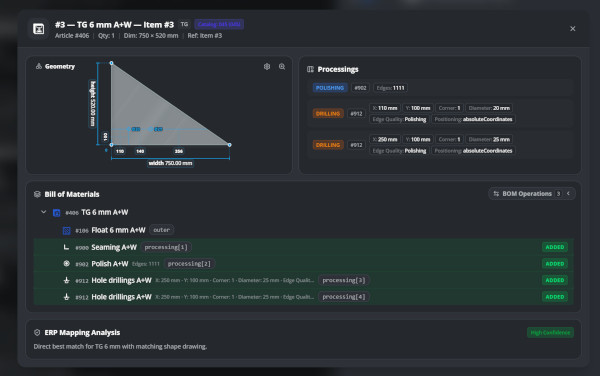The height and width of the screenshot is (376, 600).
Task: Select the Float 6 mm A+W row
Action: 303,230
